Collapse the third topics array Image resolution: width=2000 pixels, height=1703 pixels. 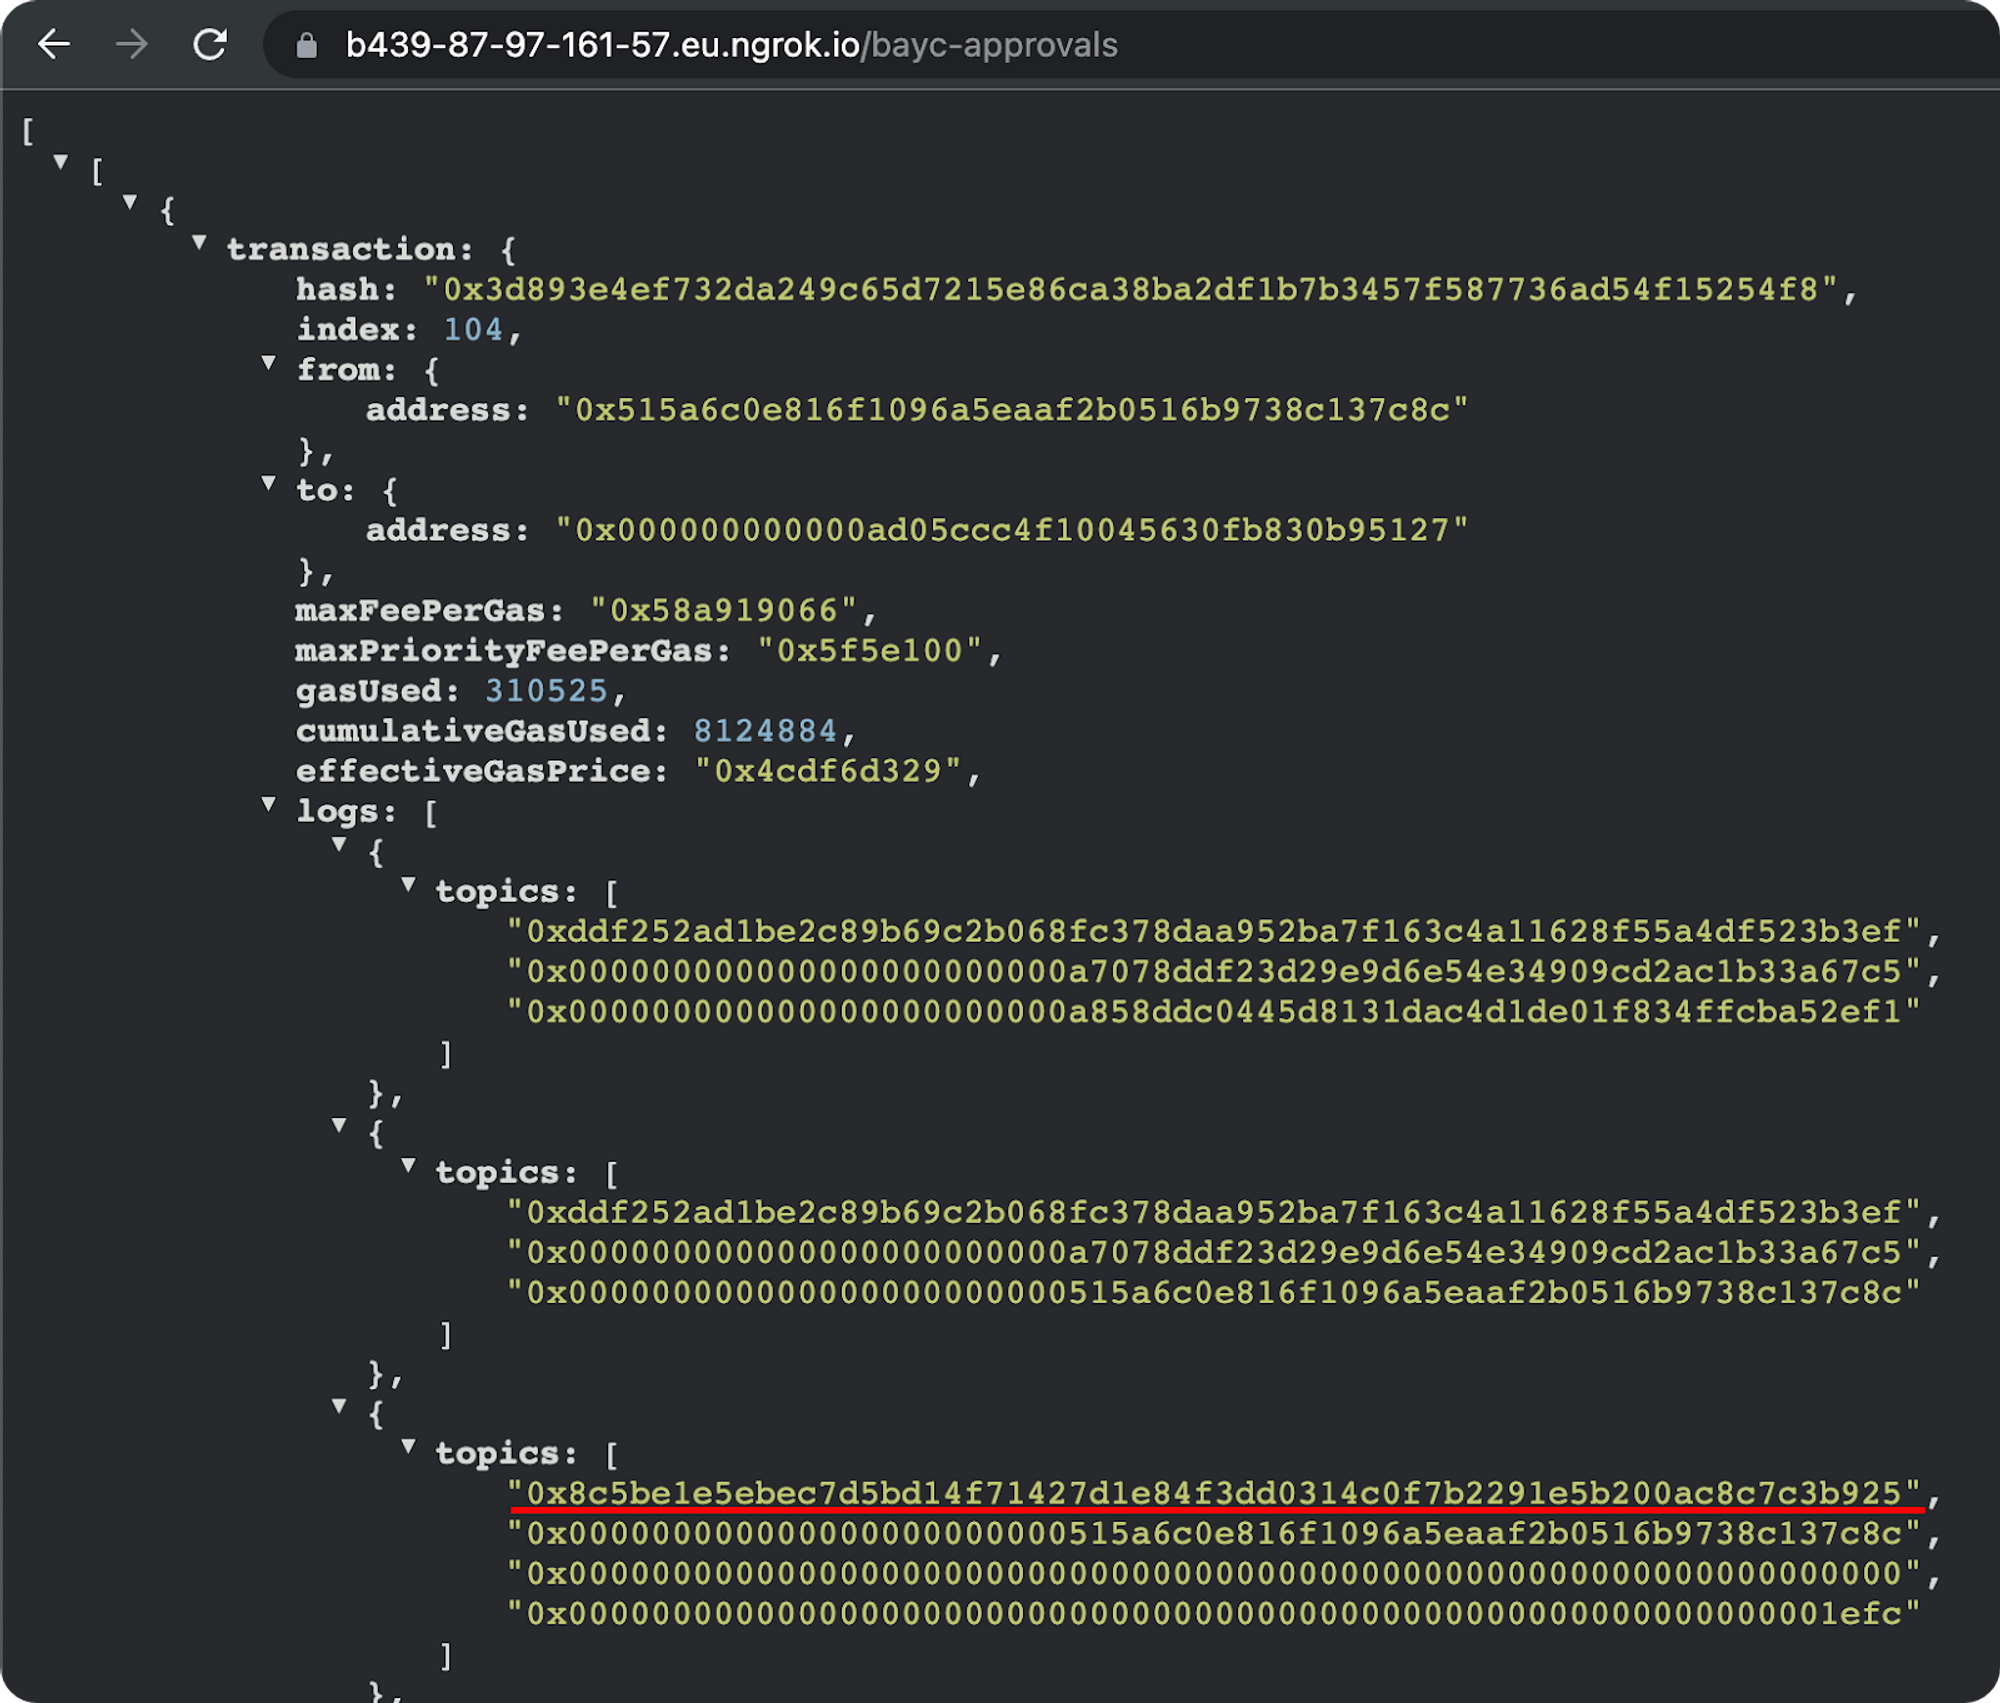tap(408, 1446)
